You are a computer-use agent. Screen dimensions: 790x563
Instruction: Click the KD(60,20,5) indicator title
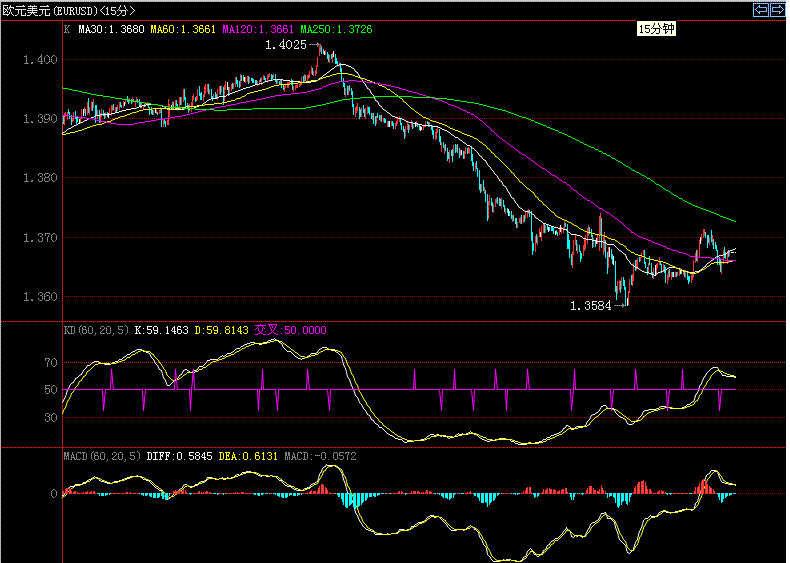96,330
